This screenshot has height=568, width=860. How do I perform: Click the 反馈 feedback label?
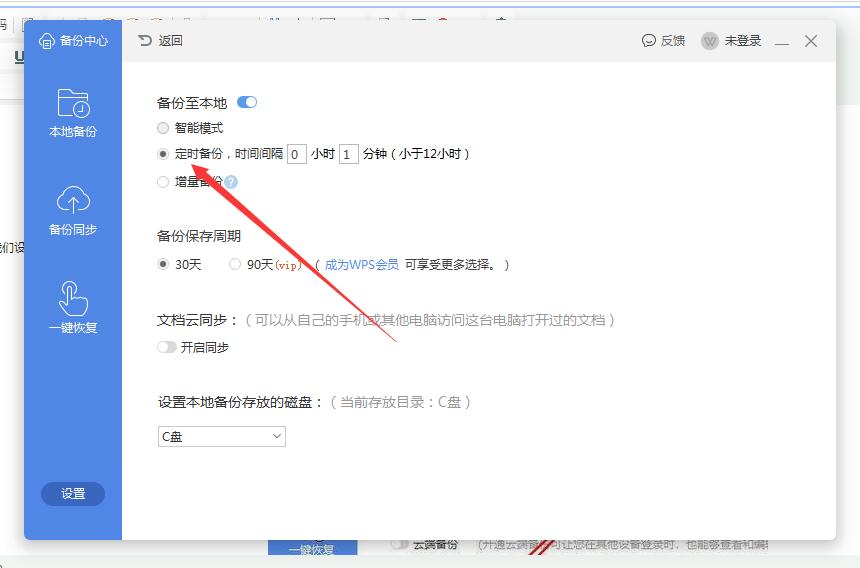[672, 41]
